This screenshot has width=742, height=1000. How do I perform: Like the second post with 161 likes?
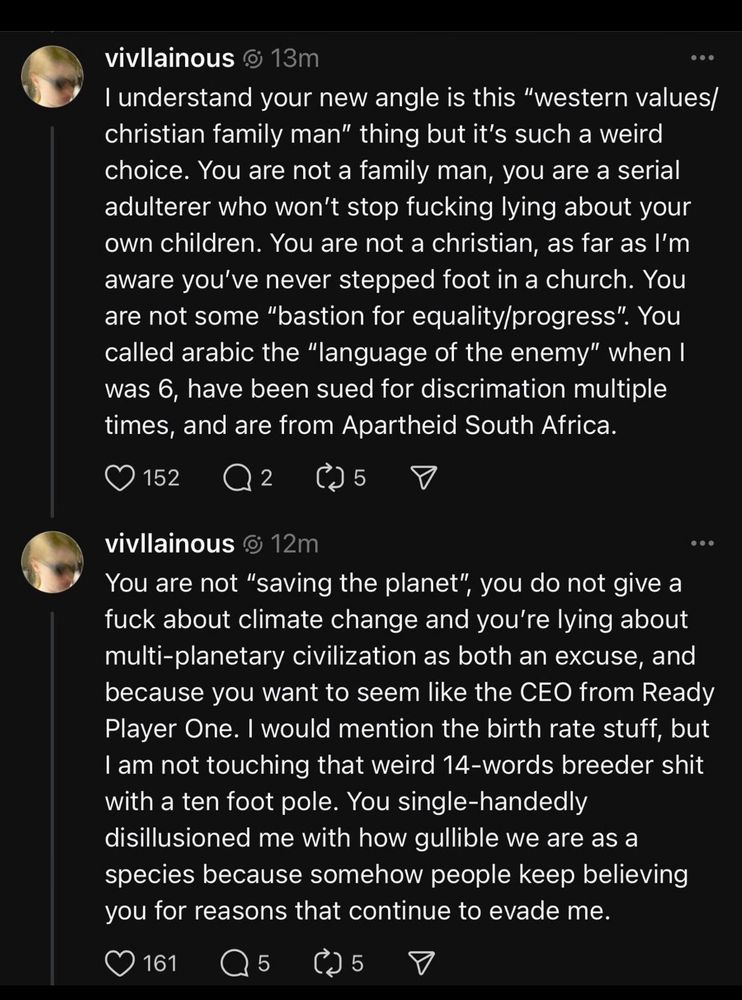119,963
